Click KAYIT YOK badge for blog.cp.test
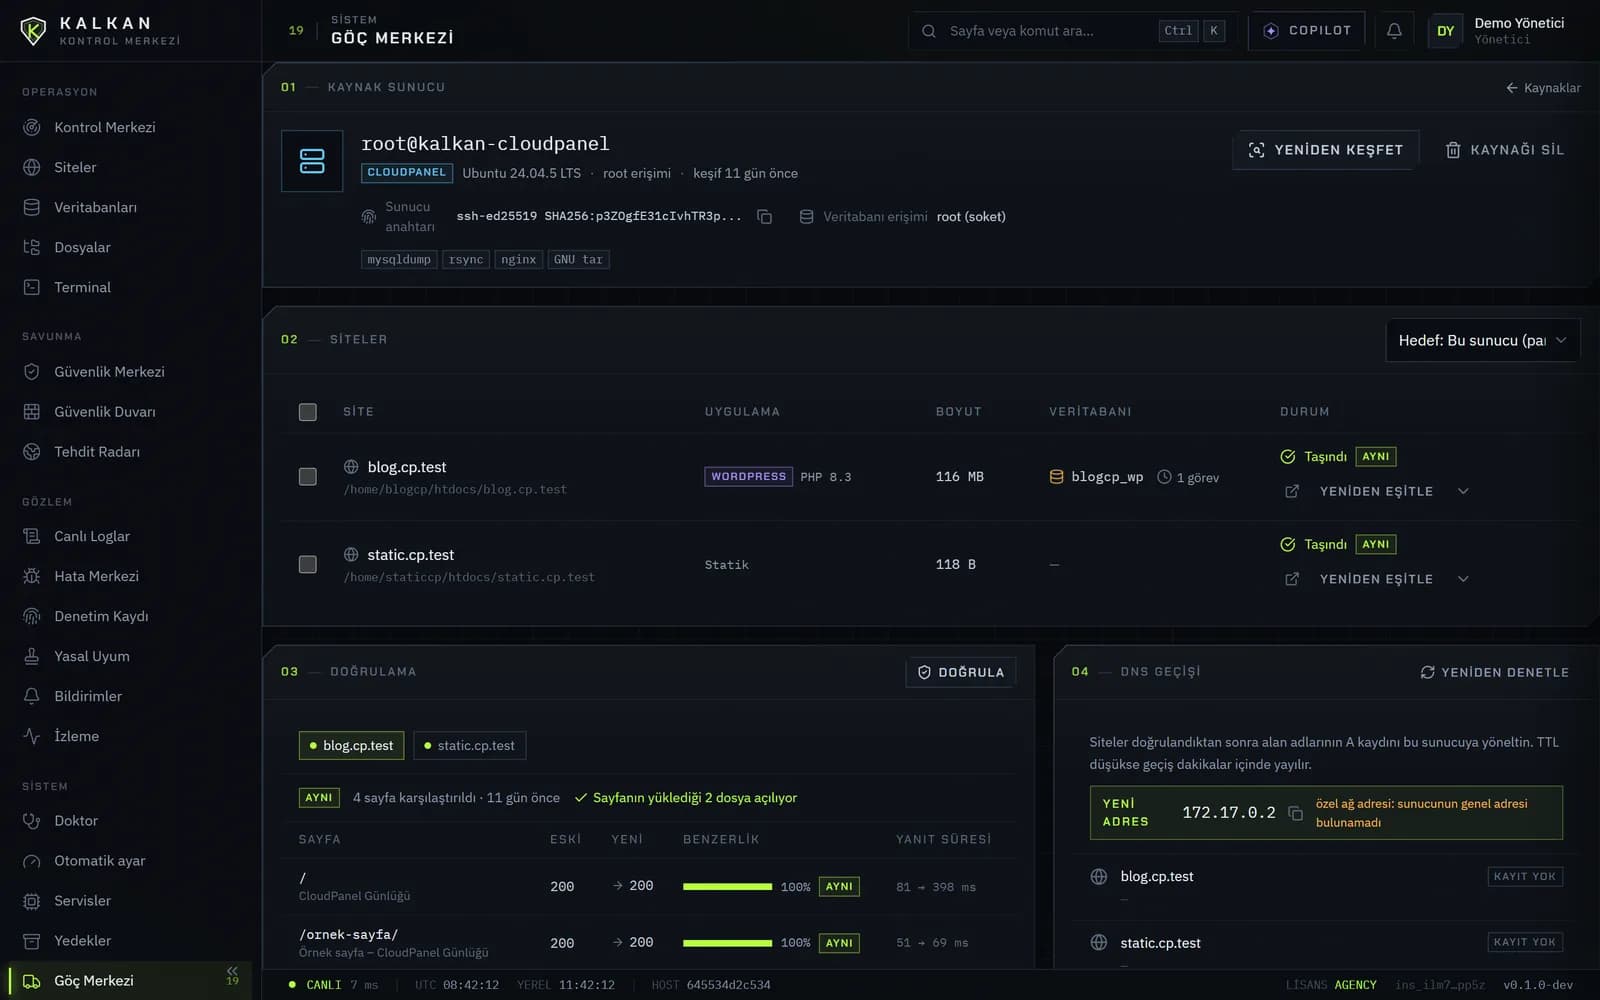This screenshot has width=1600, height=1000. tap(1525, 877)
